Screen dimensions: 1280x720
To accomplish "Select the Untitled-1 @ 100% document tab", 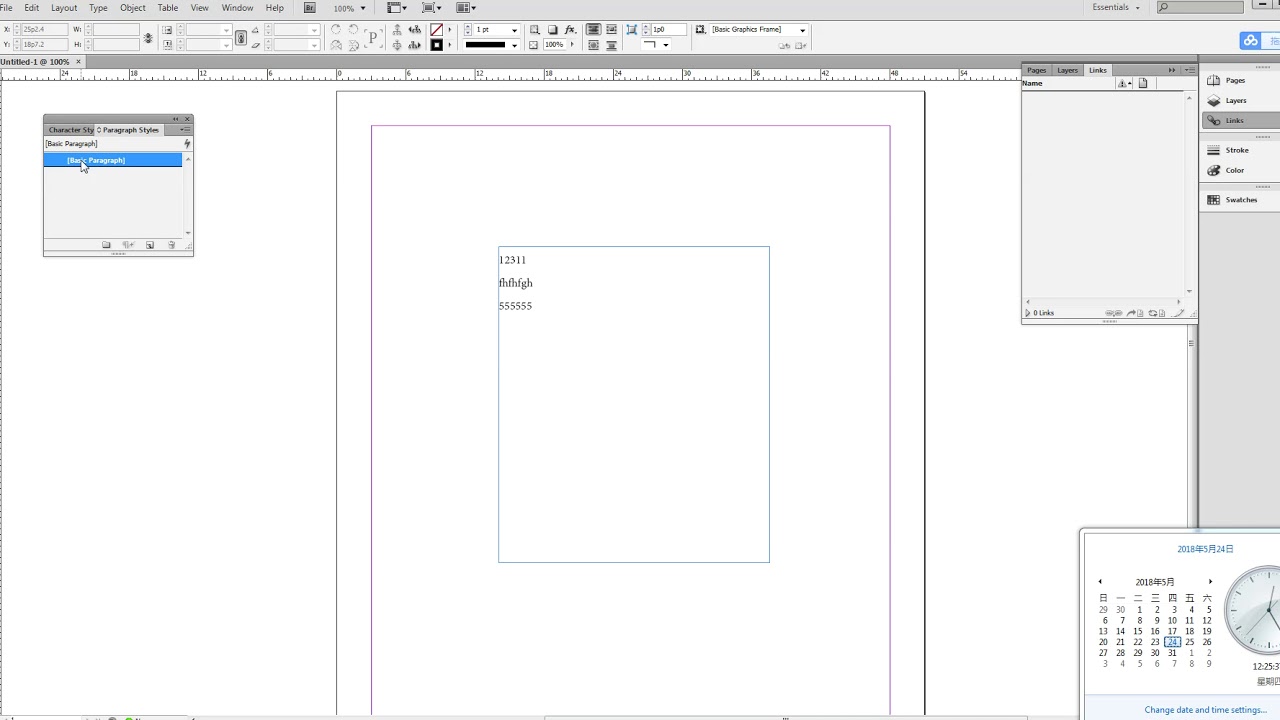I will pyautogui.click(x=36, y=62).
